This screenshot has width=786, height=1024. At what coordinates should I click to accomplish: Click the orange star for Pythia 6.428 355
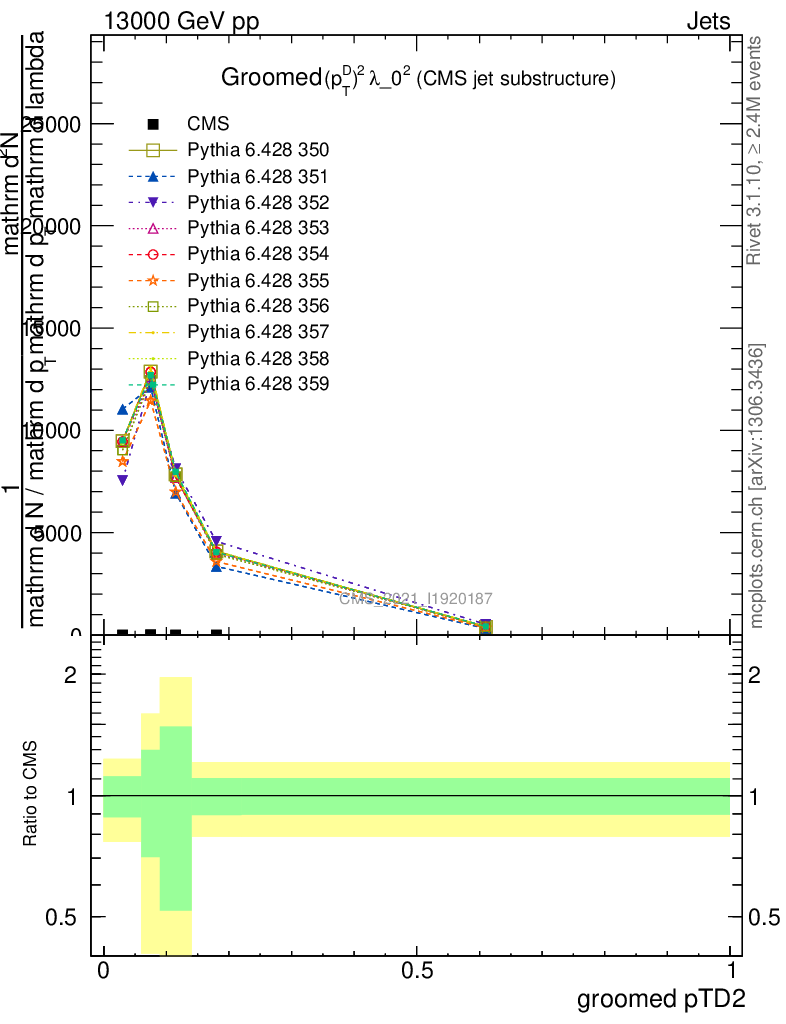pyautogui.click(x=153, y=280)
